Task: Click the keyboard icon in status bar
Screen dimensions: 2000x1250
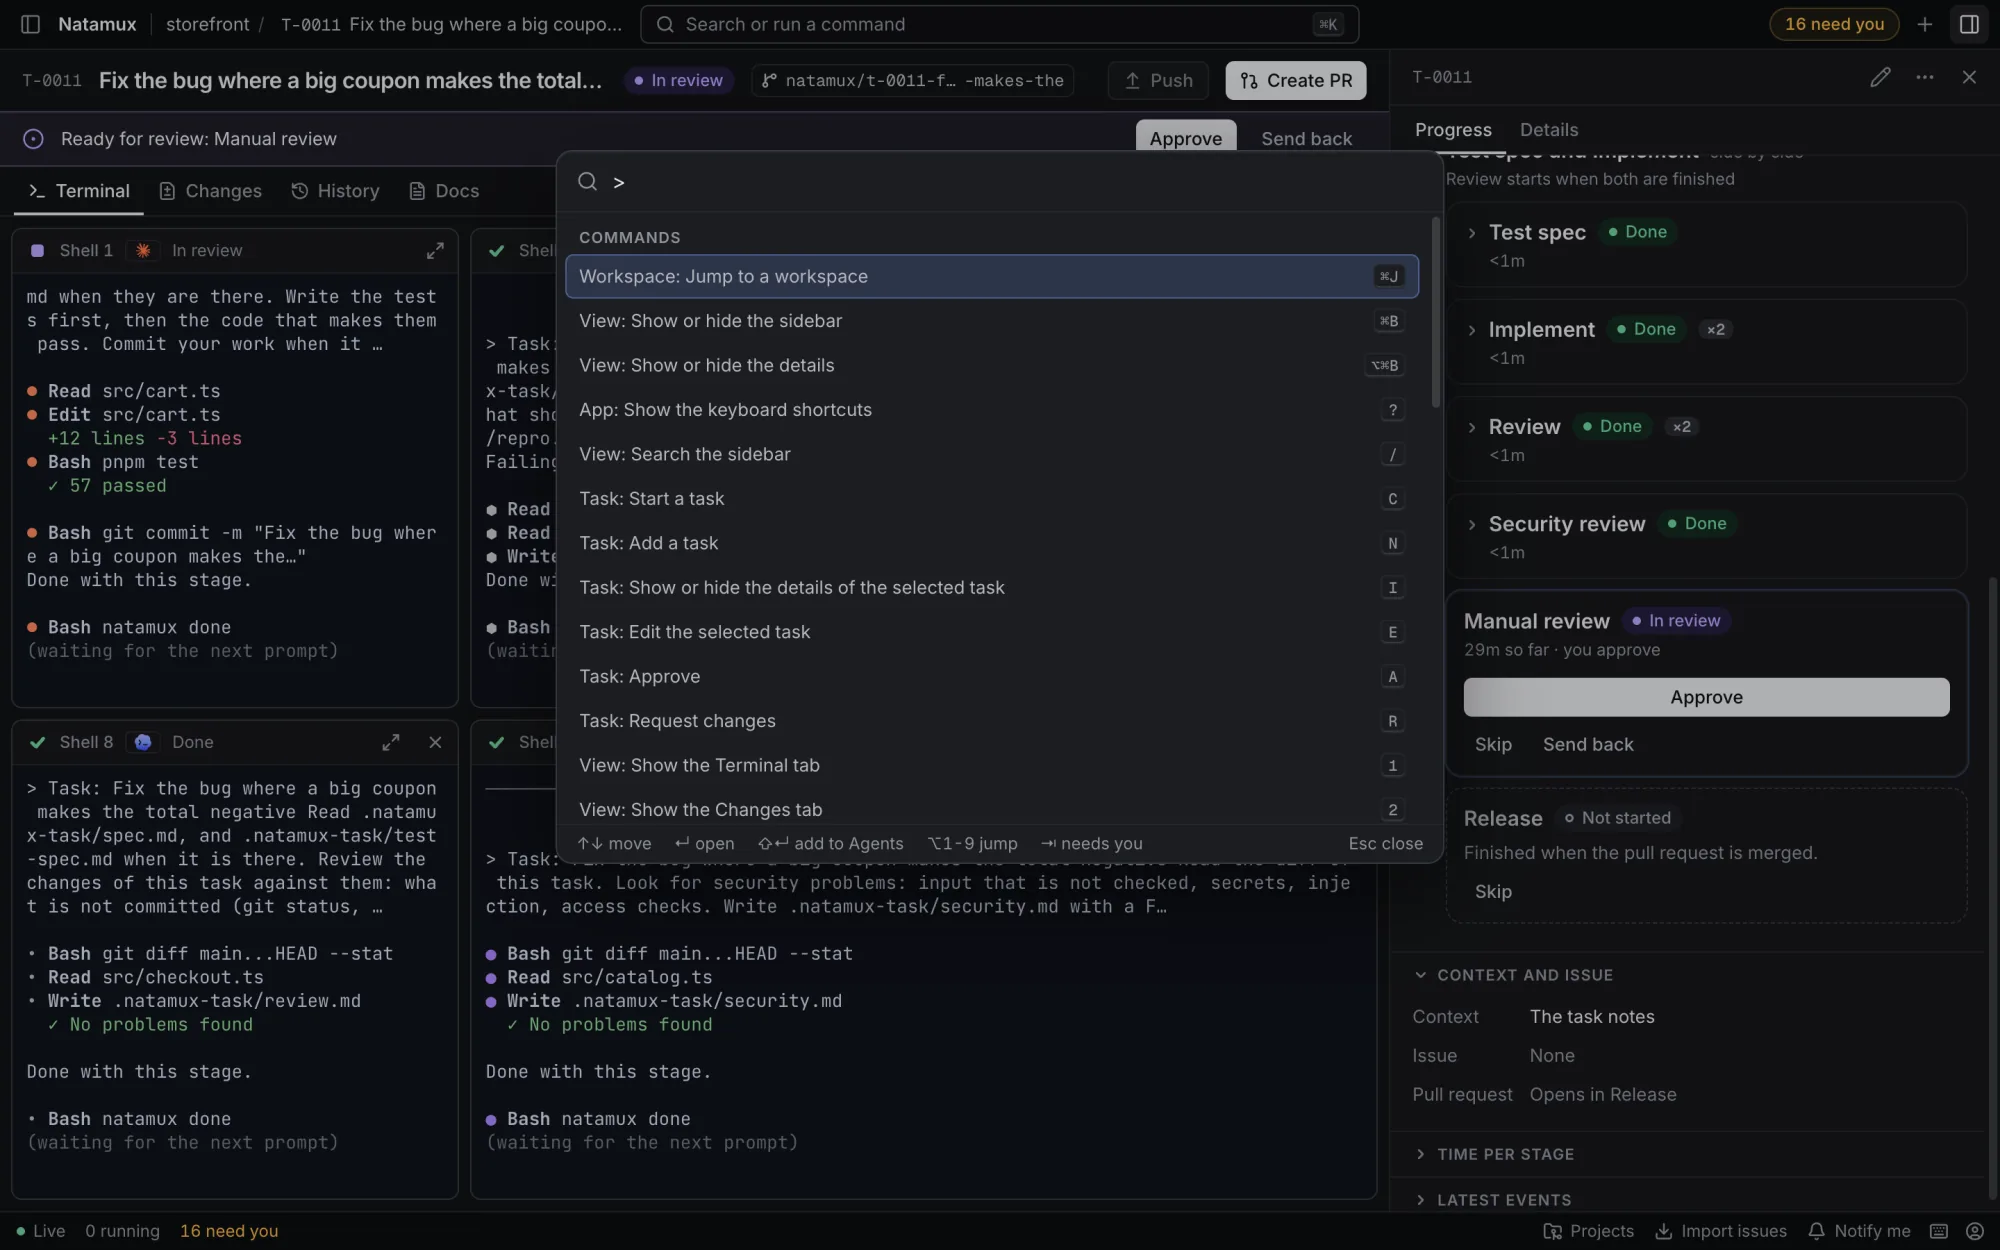Action: coord(1938,1231)
